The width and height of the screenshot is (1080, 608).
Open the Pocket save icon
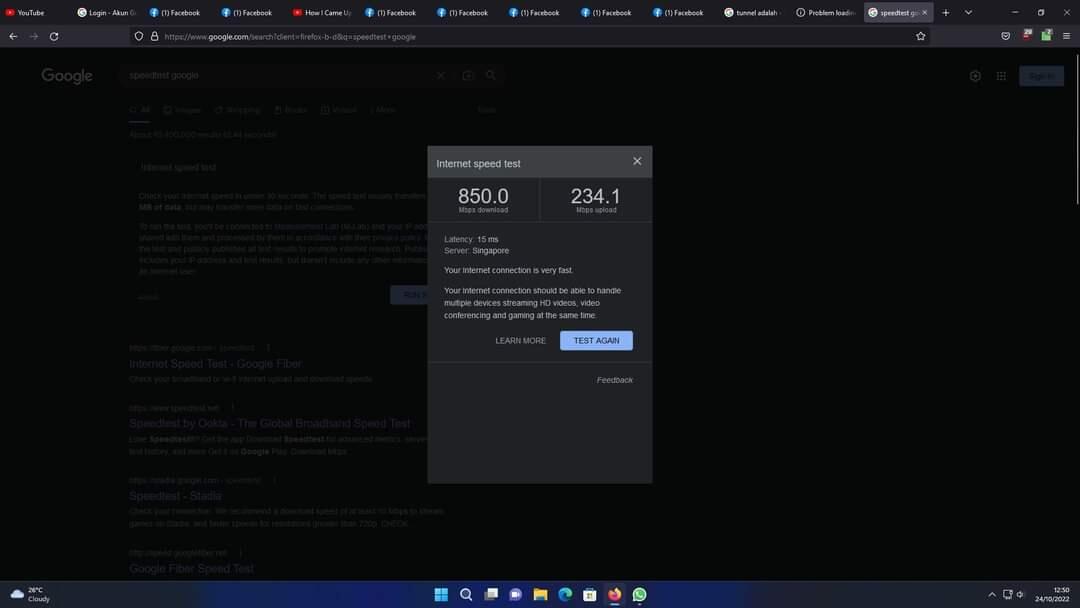pos(1005,36)
